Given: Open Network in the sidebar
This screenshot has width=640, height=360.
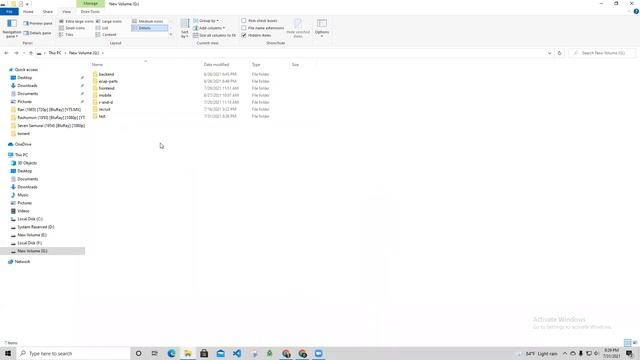Looking at the screenshot, I should (x=22, y=262).
